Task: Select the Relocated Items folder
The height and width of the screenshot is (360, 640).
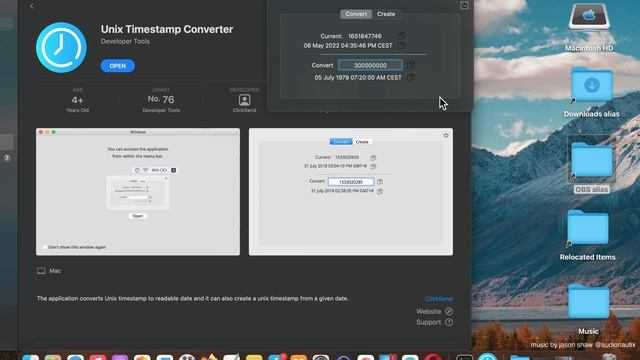Action: (588, 235)
